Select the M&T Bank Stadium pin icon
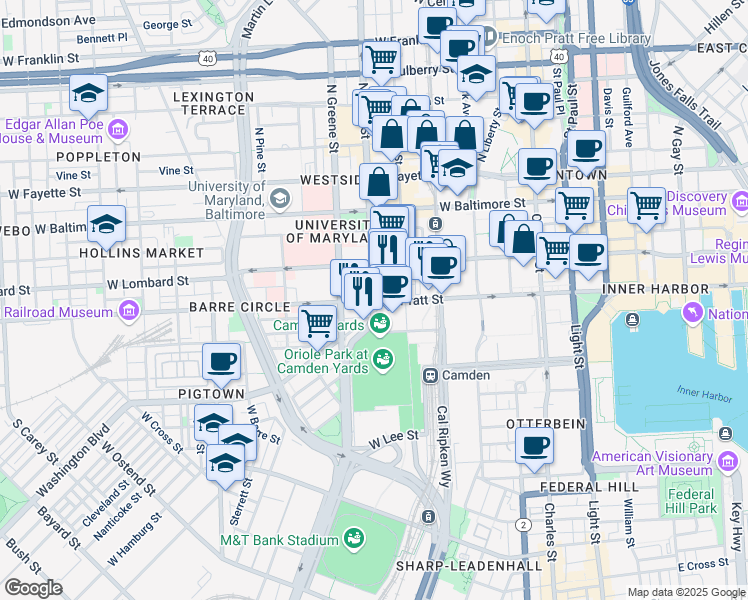 [x=354, y=538]
